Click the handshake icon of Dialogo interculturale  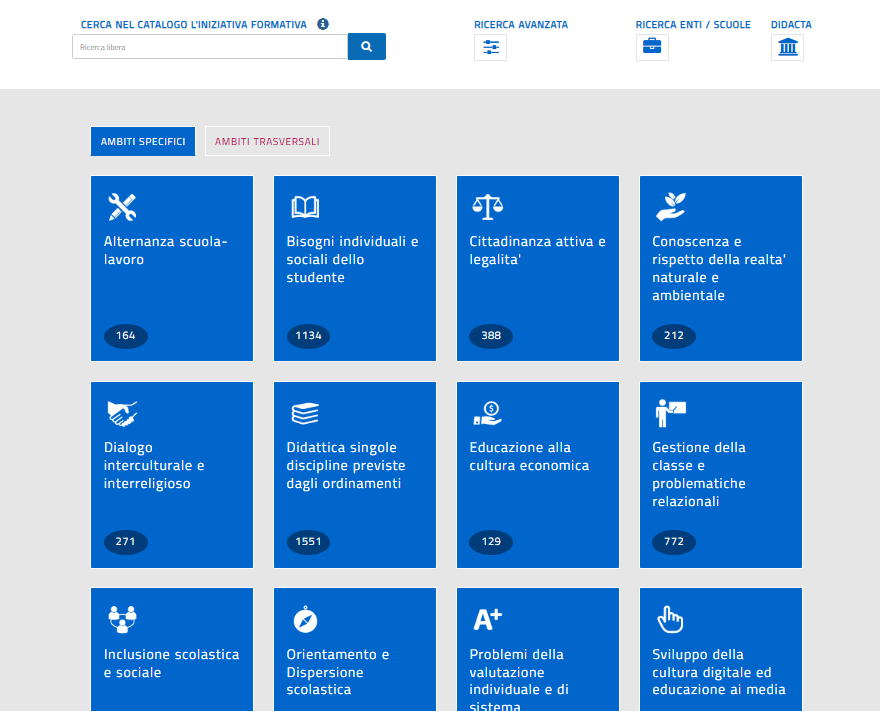[x=122, y=414]
